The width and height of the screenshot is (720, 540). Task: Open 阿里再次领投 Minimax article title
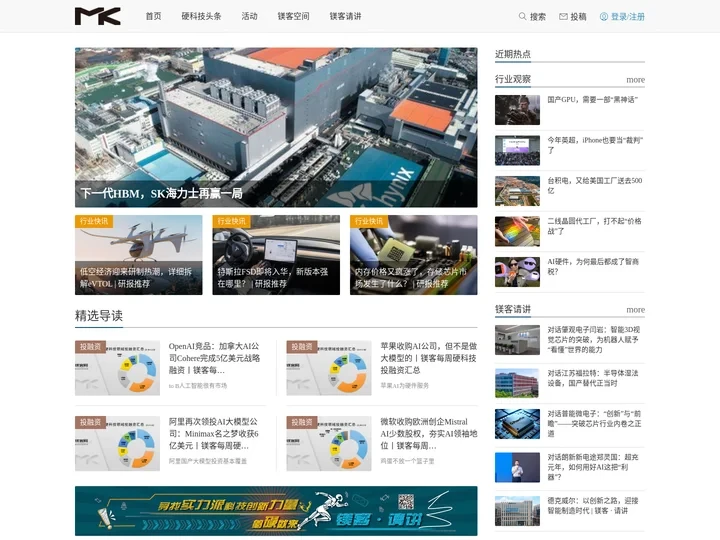(214, 433)
